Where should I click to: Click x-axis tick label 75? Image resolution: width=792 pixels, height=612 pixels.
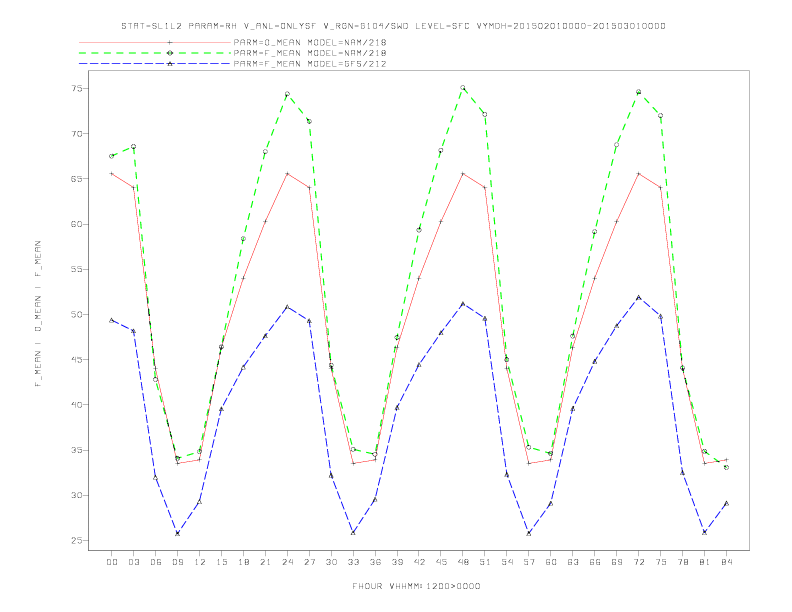[x=661, y=562]
